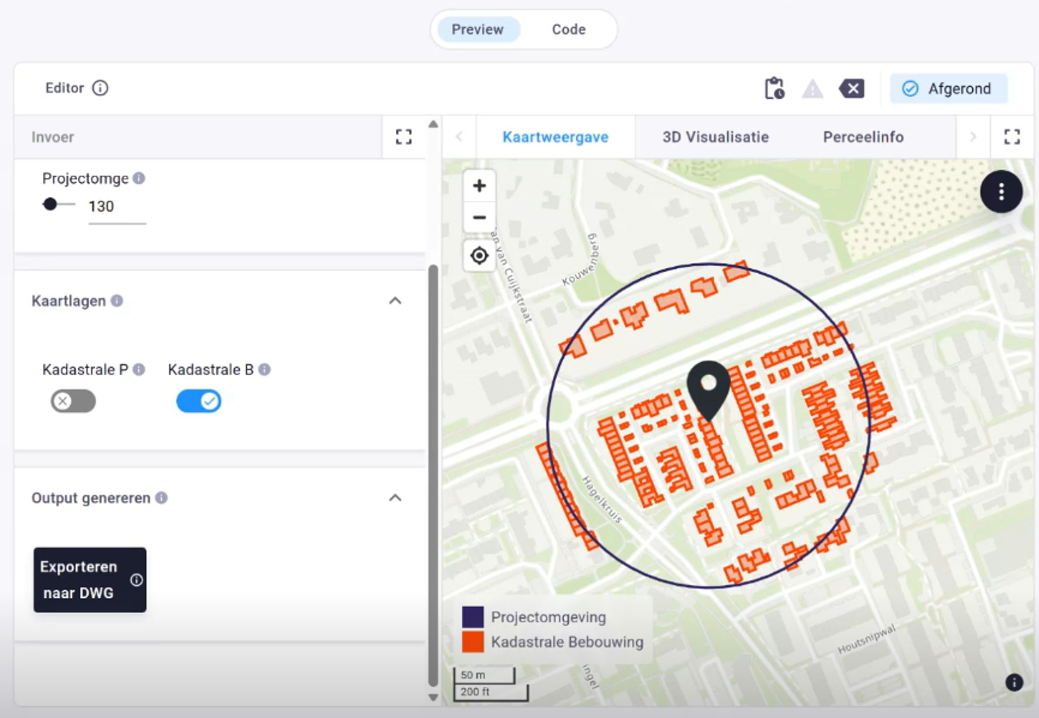Image resolution: width=1039 pixels, height=718 pixels.
Task: Click Exporteren naar DWG button
Action: click(78, 580)
